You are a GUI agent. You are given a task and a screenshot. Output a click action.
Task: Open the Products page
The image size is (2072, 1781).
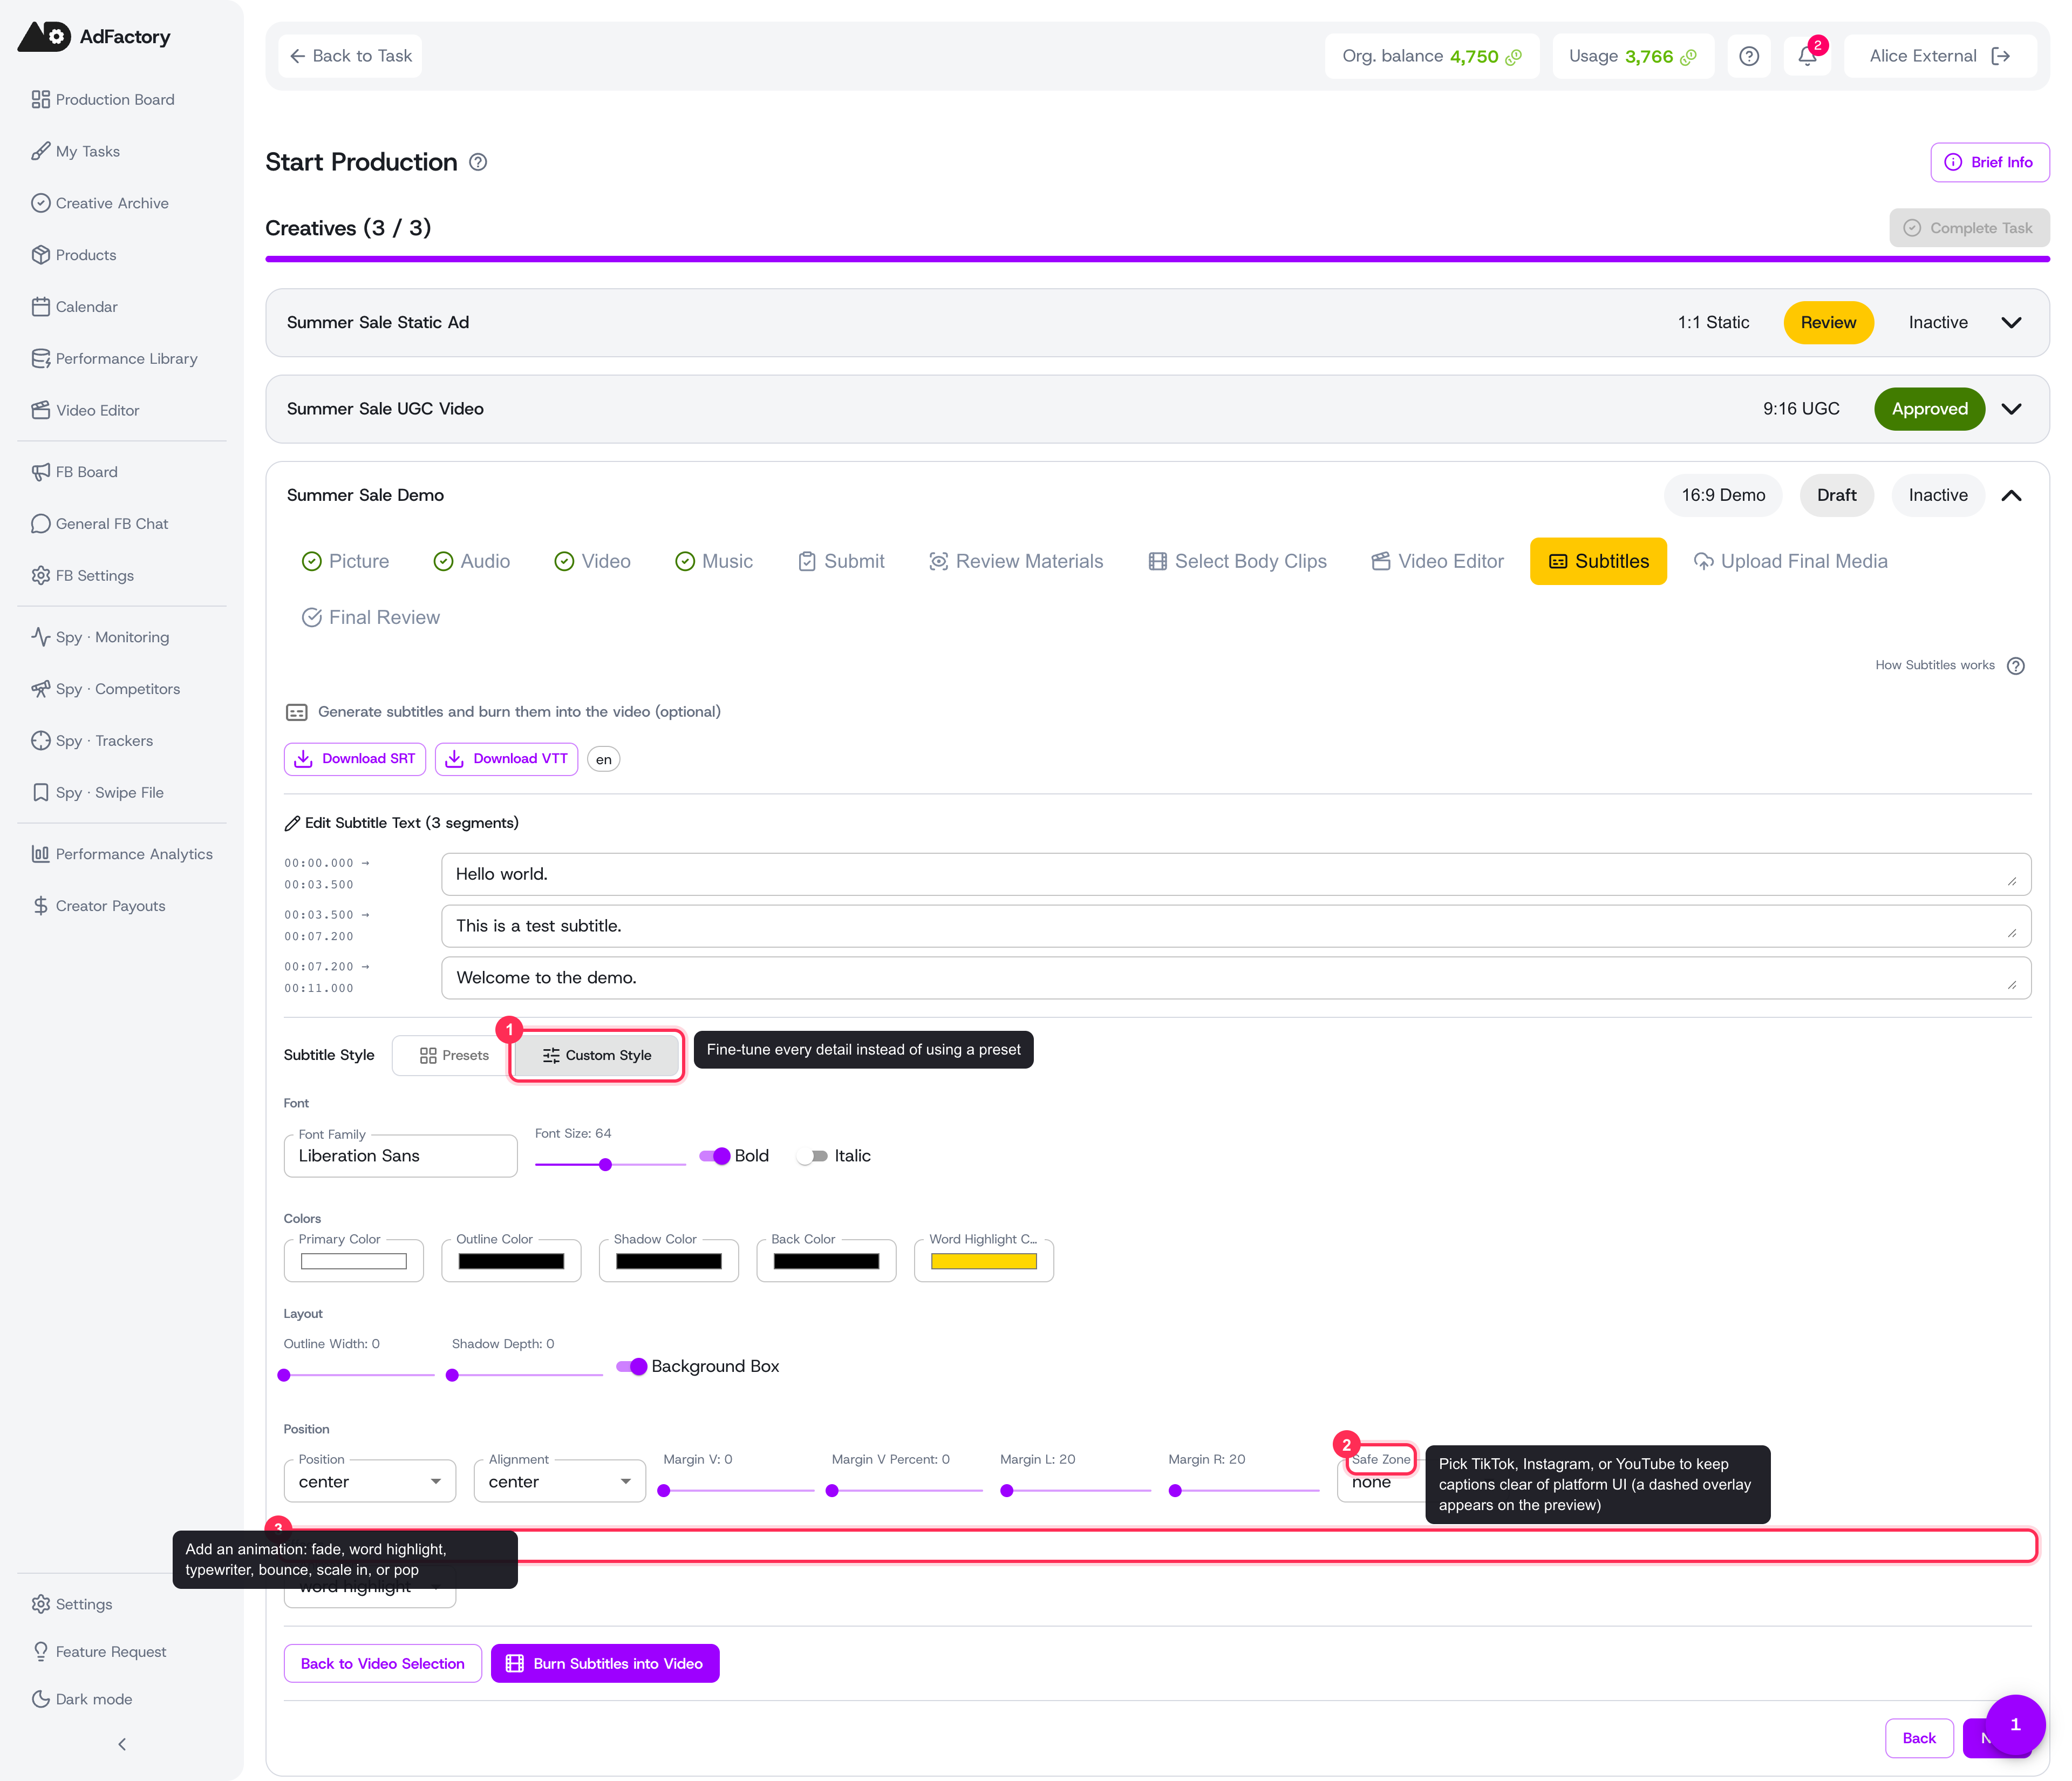point(75,255)
